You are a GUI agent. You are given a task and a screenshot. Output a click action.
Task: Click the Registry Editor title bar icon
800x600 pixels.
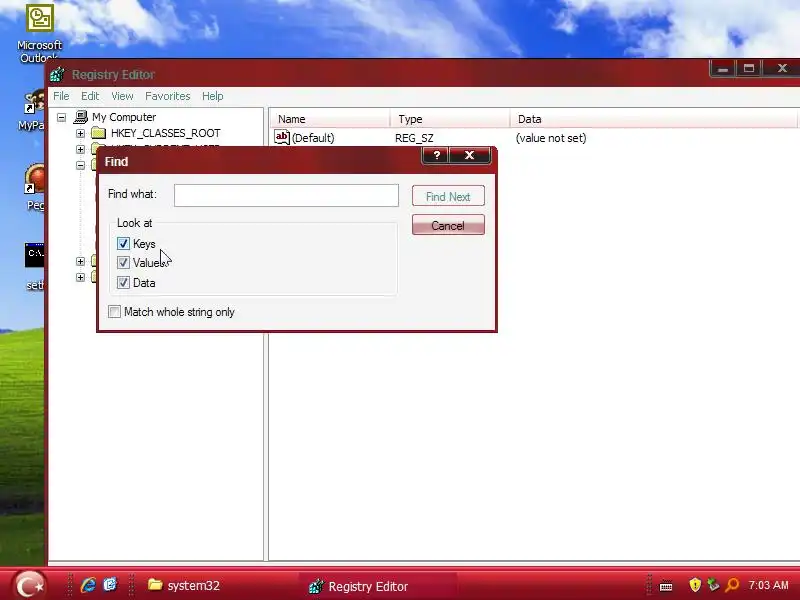57,74
